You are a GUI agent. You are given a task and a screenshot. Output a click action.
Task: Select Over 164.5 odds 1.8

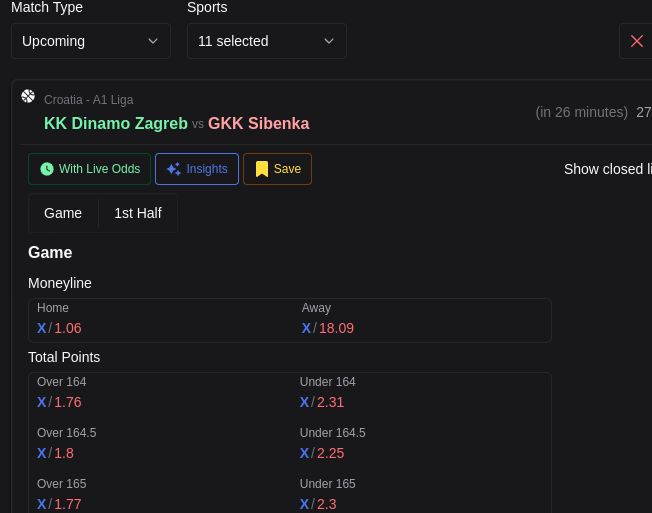click(64, 453)
